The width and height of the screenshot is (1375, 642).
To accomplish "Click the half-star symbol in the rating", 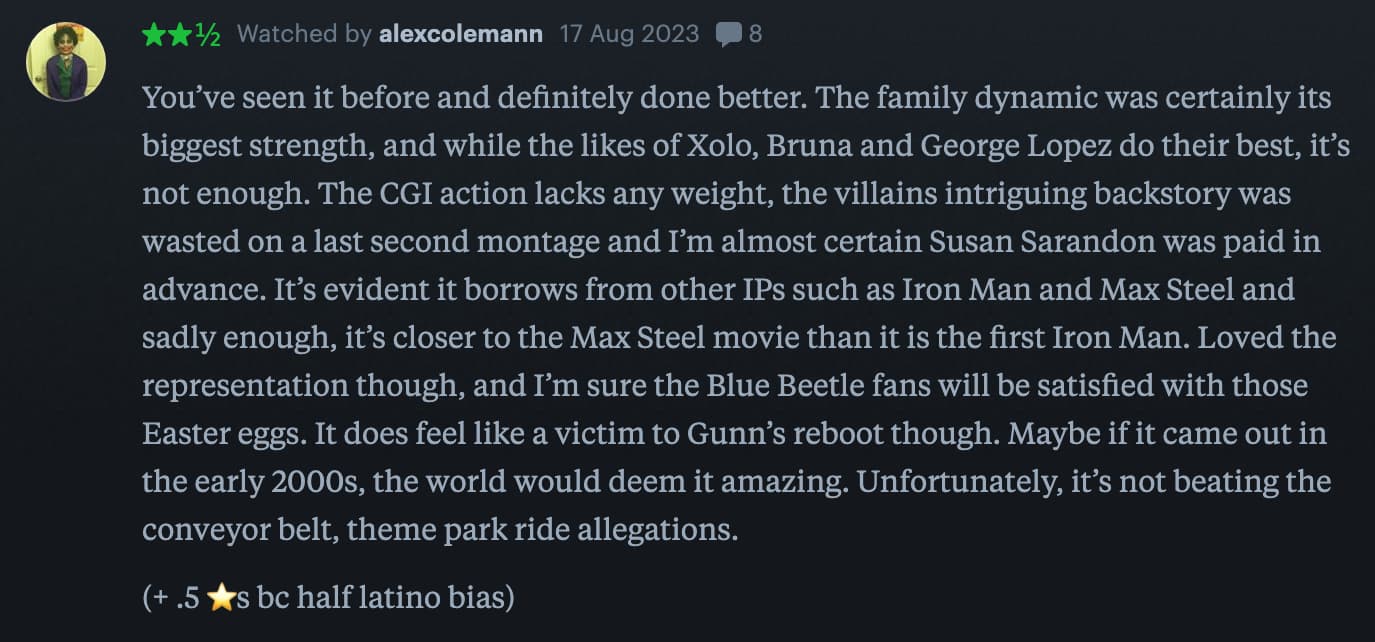I will click(206, 35).
